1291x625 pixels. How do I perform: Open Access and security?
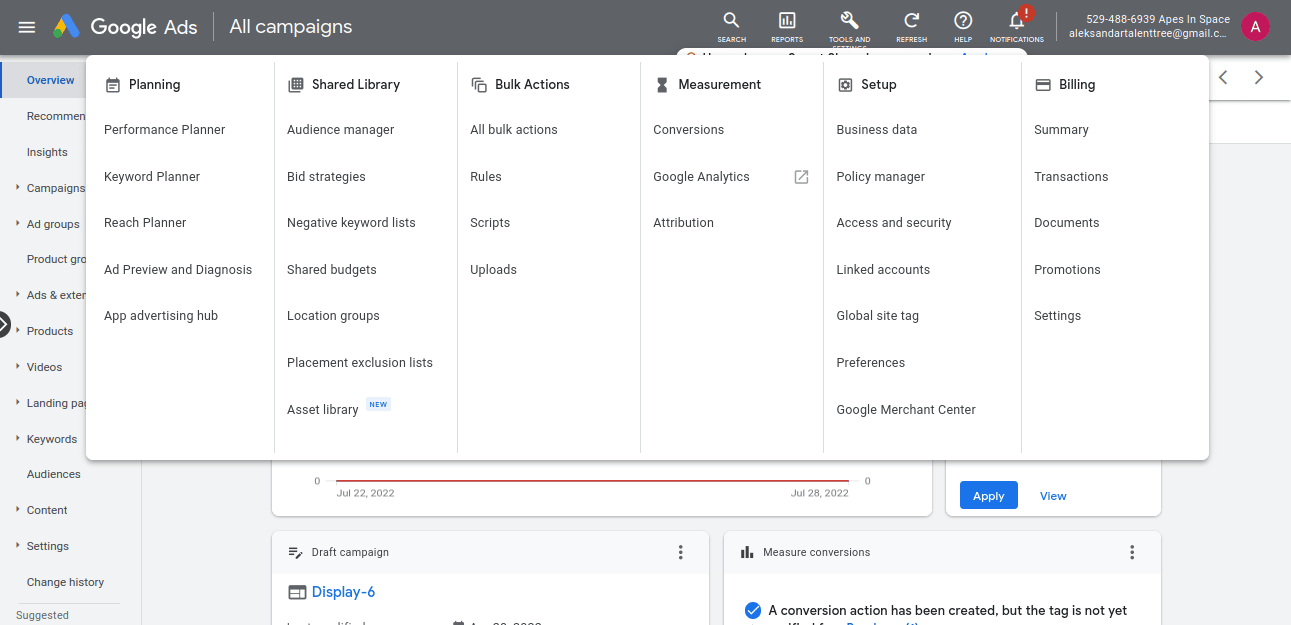click(894, 223)
